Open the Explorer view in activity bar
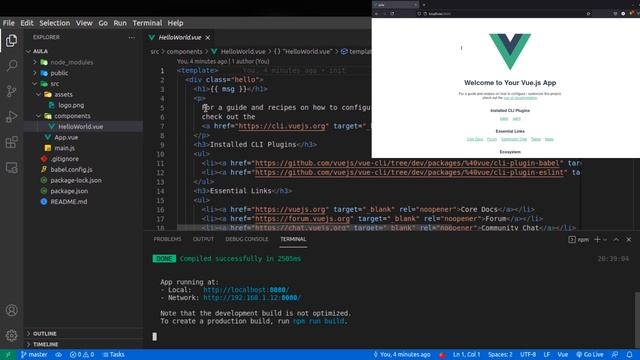Viewport: 640px width, 360px height. pyautogui.click(x=11, y=40)
